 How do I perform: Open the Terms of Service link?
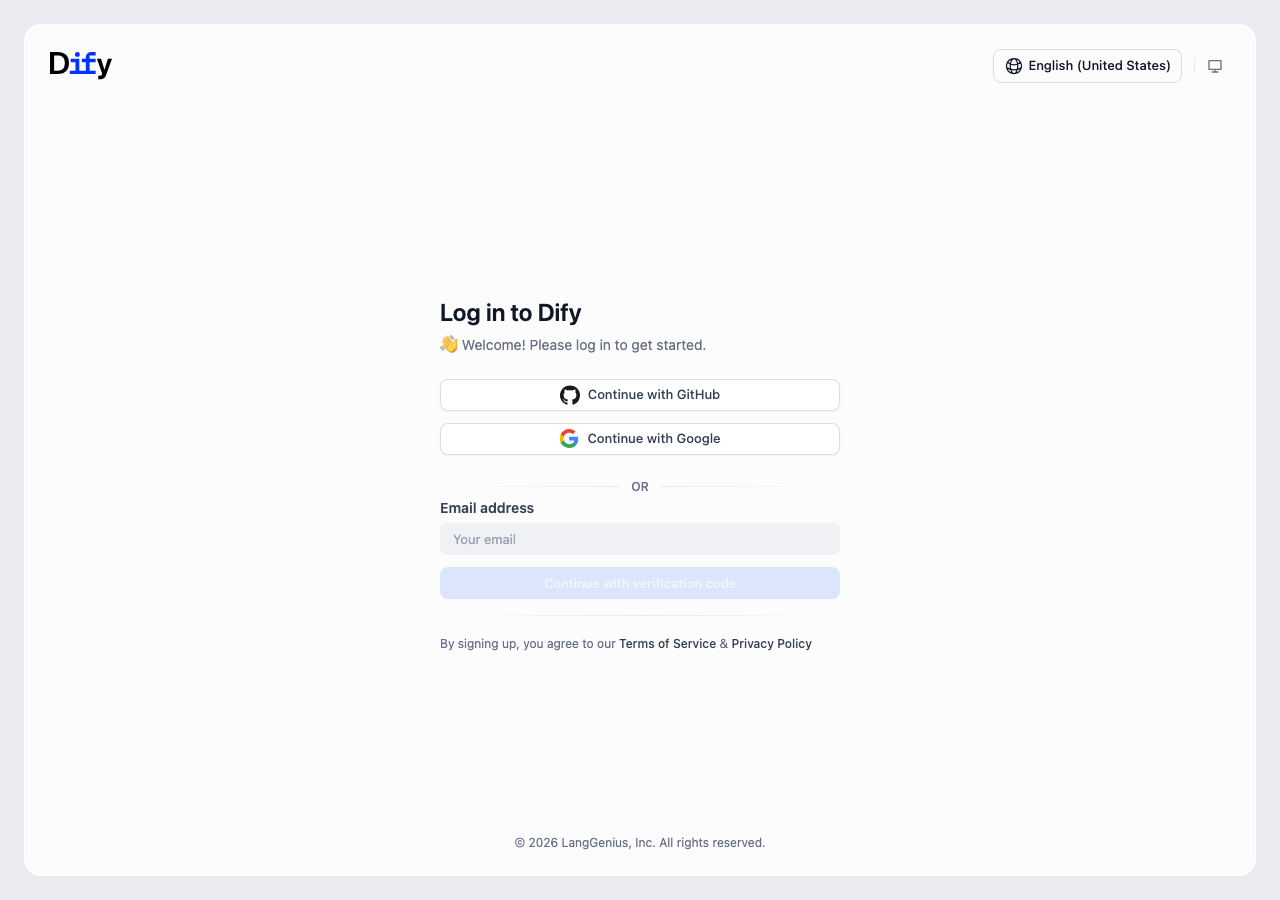pyautogui.click(x=667, y=644)
